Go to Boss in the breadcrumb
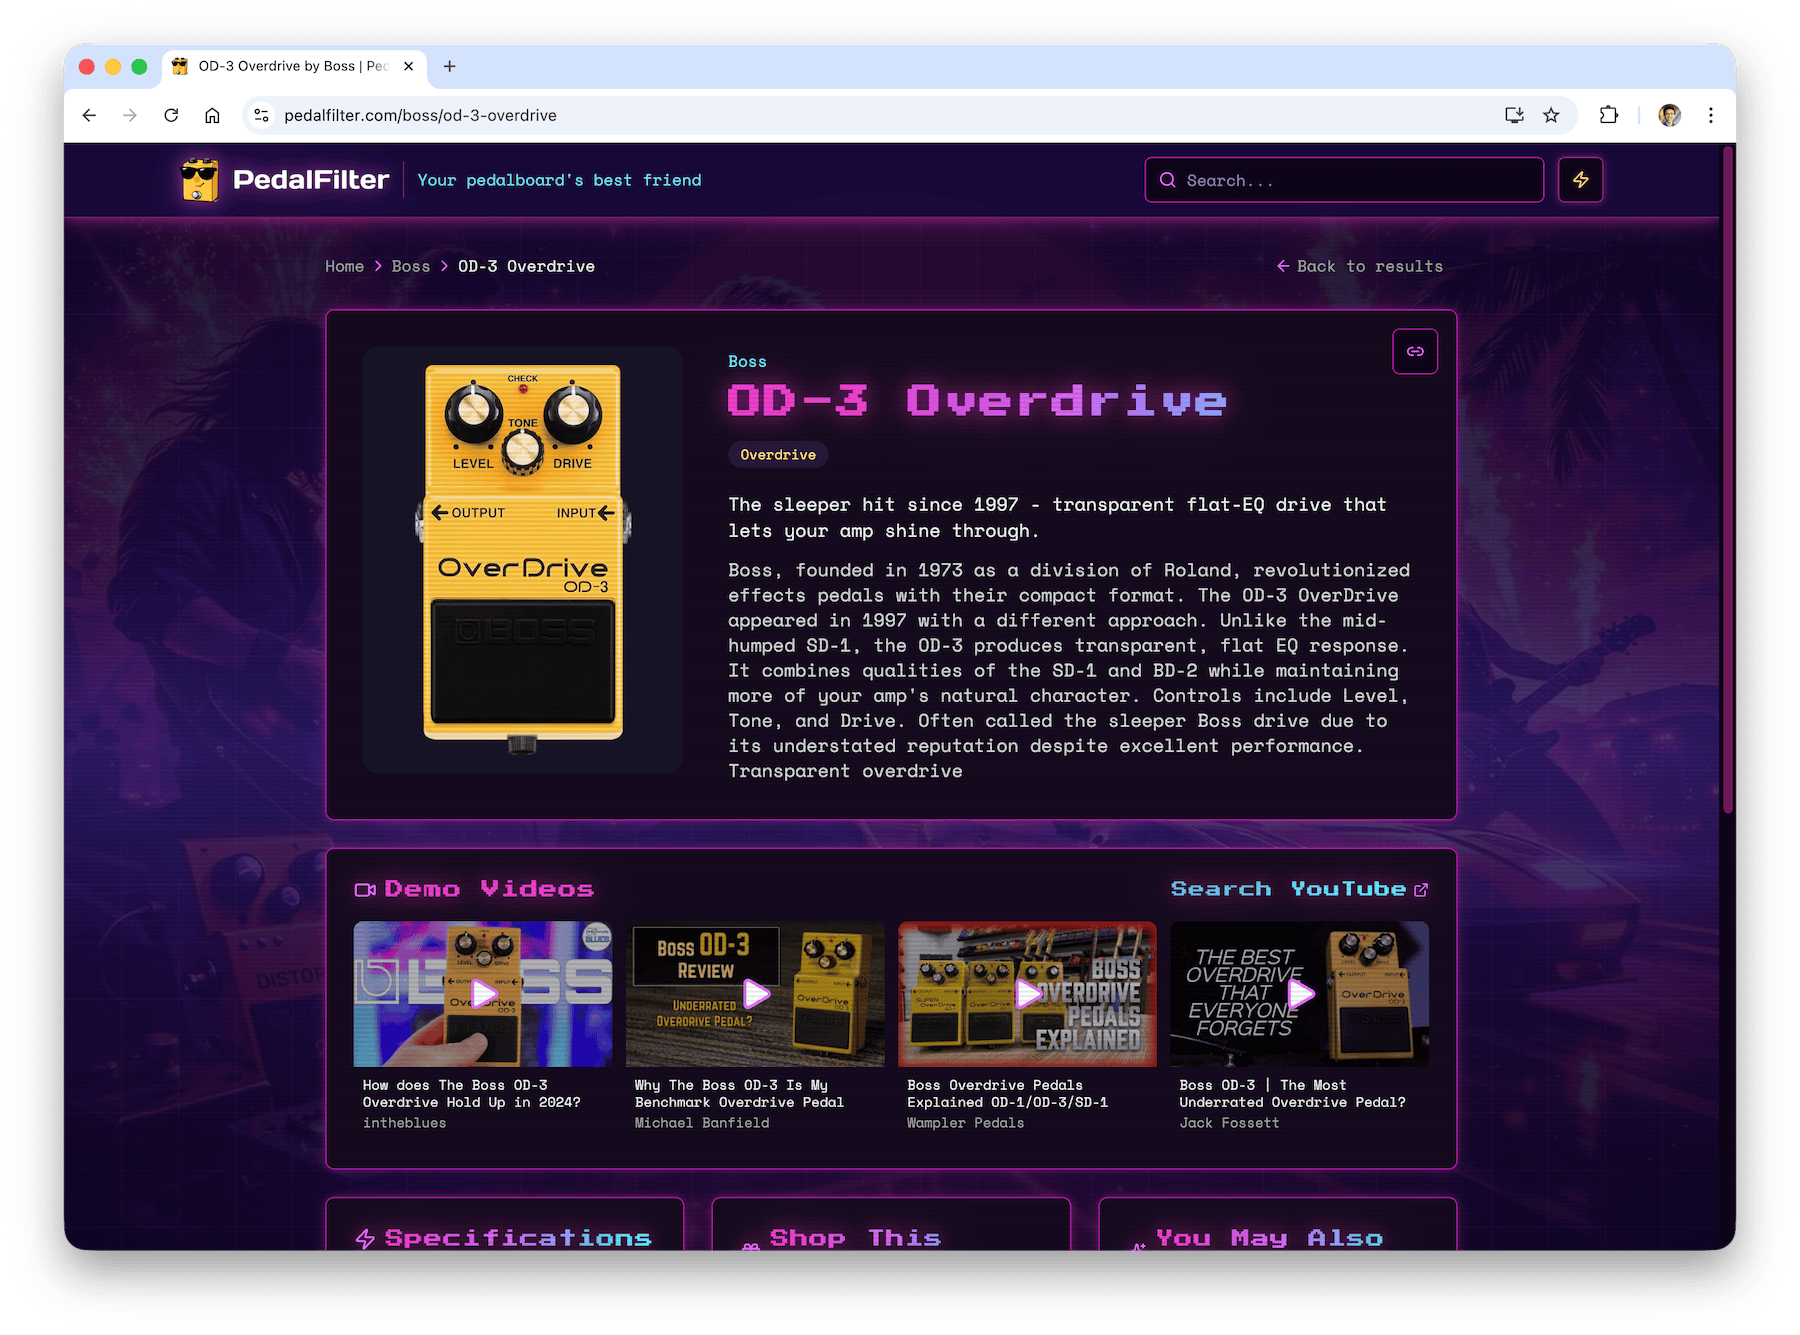 pos(410,266)
